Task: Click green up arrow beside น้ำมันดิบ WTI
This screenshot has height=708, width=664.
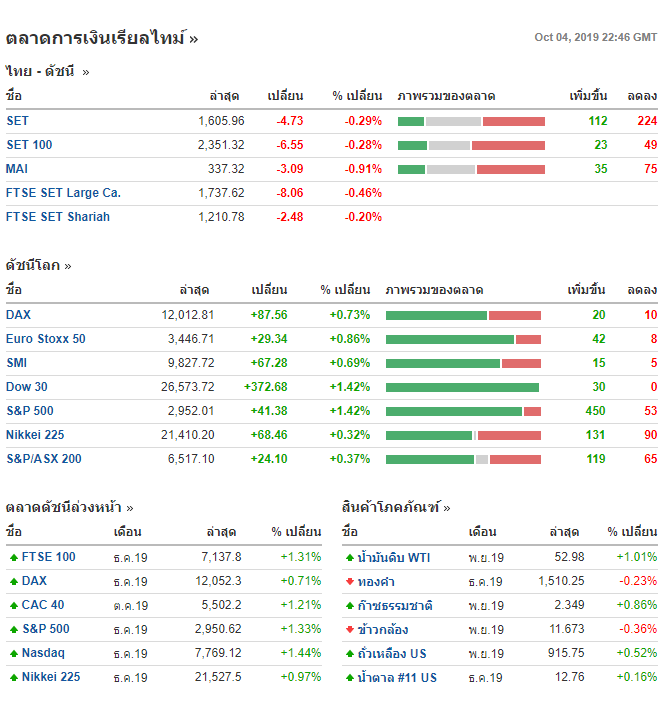Action: [350, 558]
